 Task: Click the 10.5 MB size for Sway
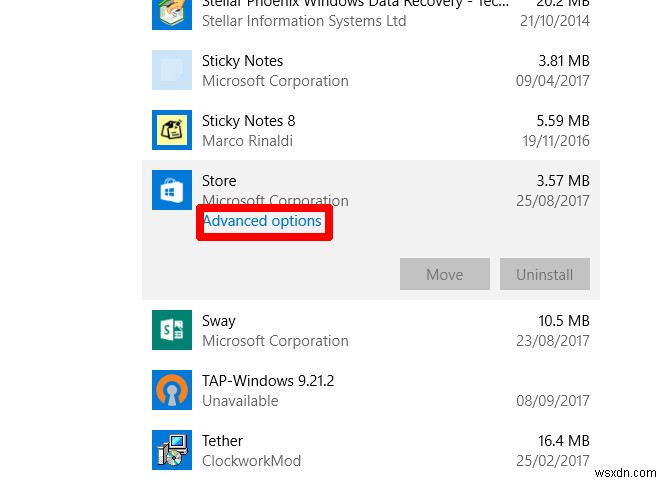point(564,321)
